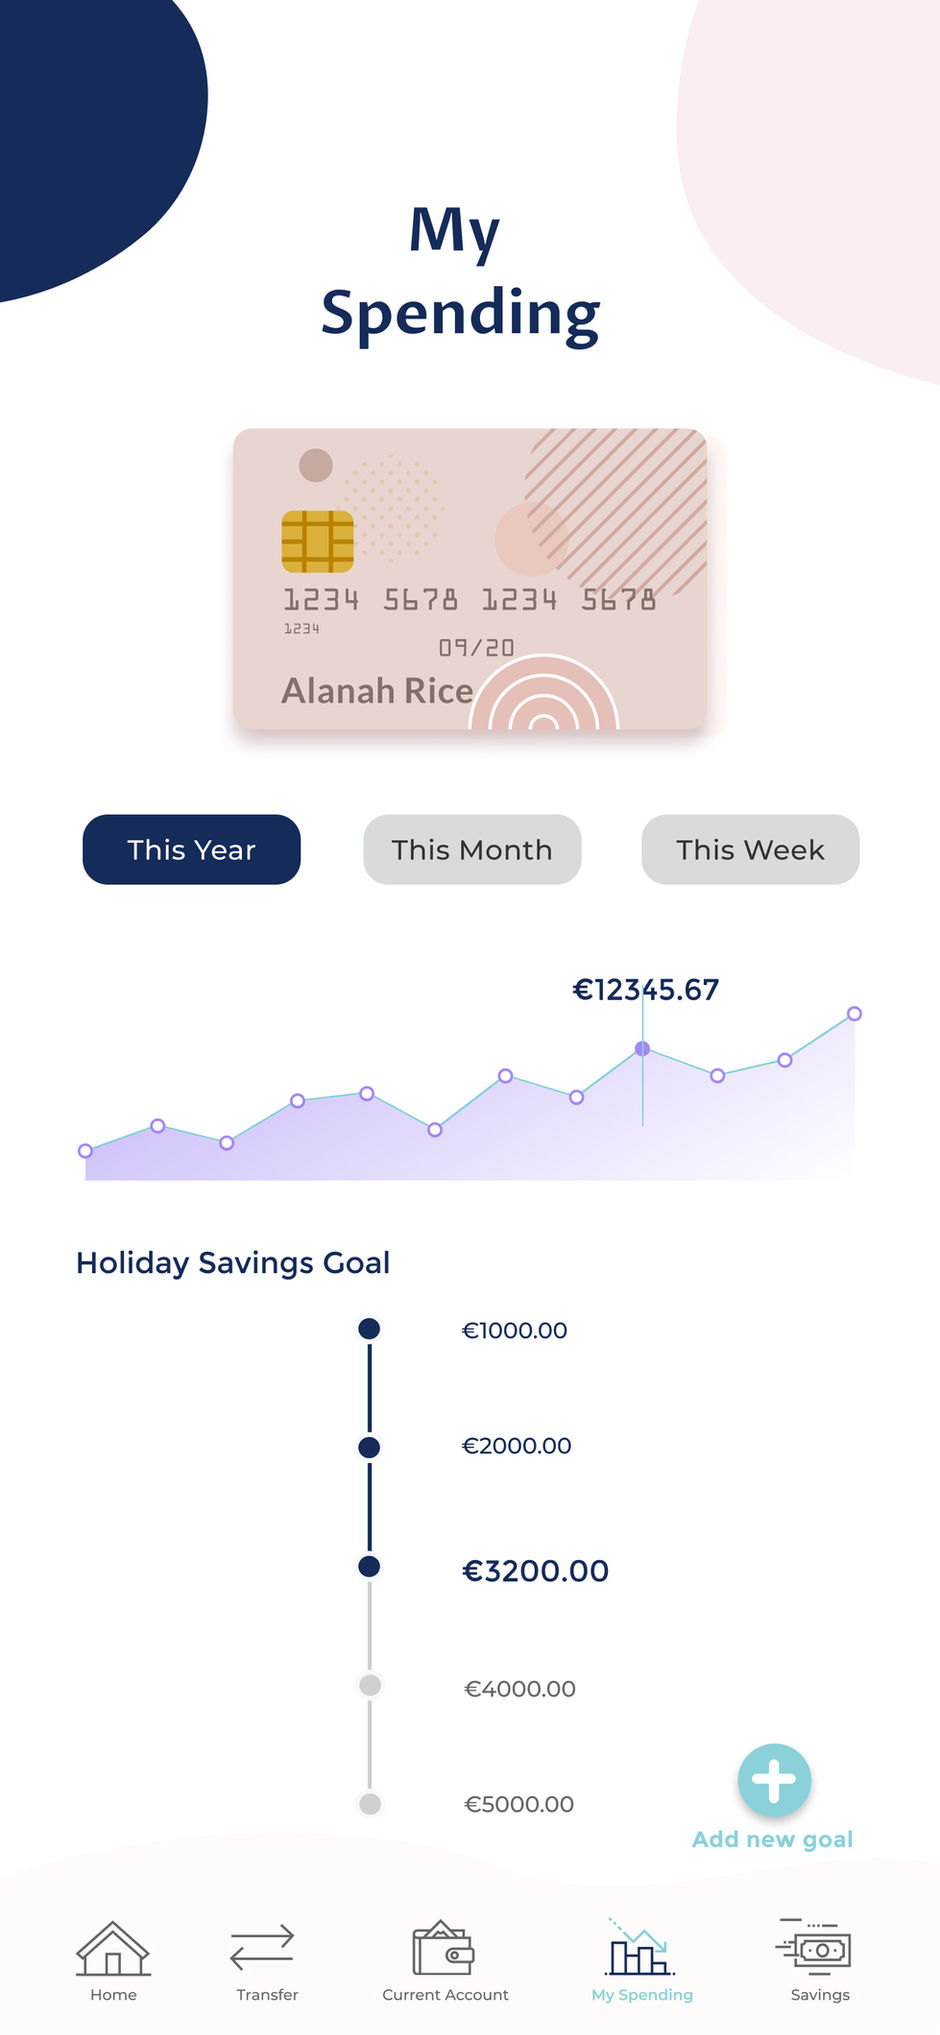940x2035 pixels.
Task: Tap the contactless rings on the card
Action: coord(543,698)
